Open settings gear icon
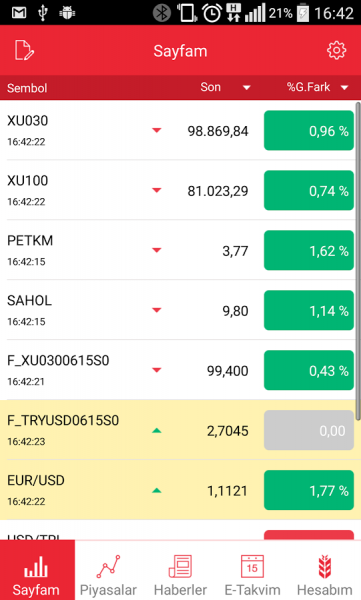 (336, 50)
